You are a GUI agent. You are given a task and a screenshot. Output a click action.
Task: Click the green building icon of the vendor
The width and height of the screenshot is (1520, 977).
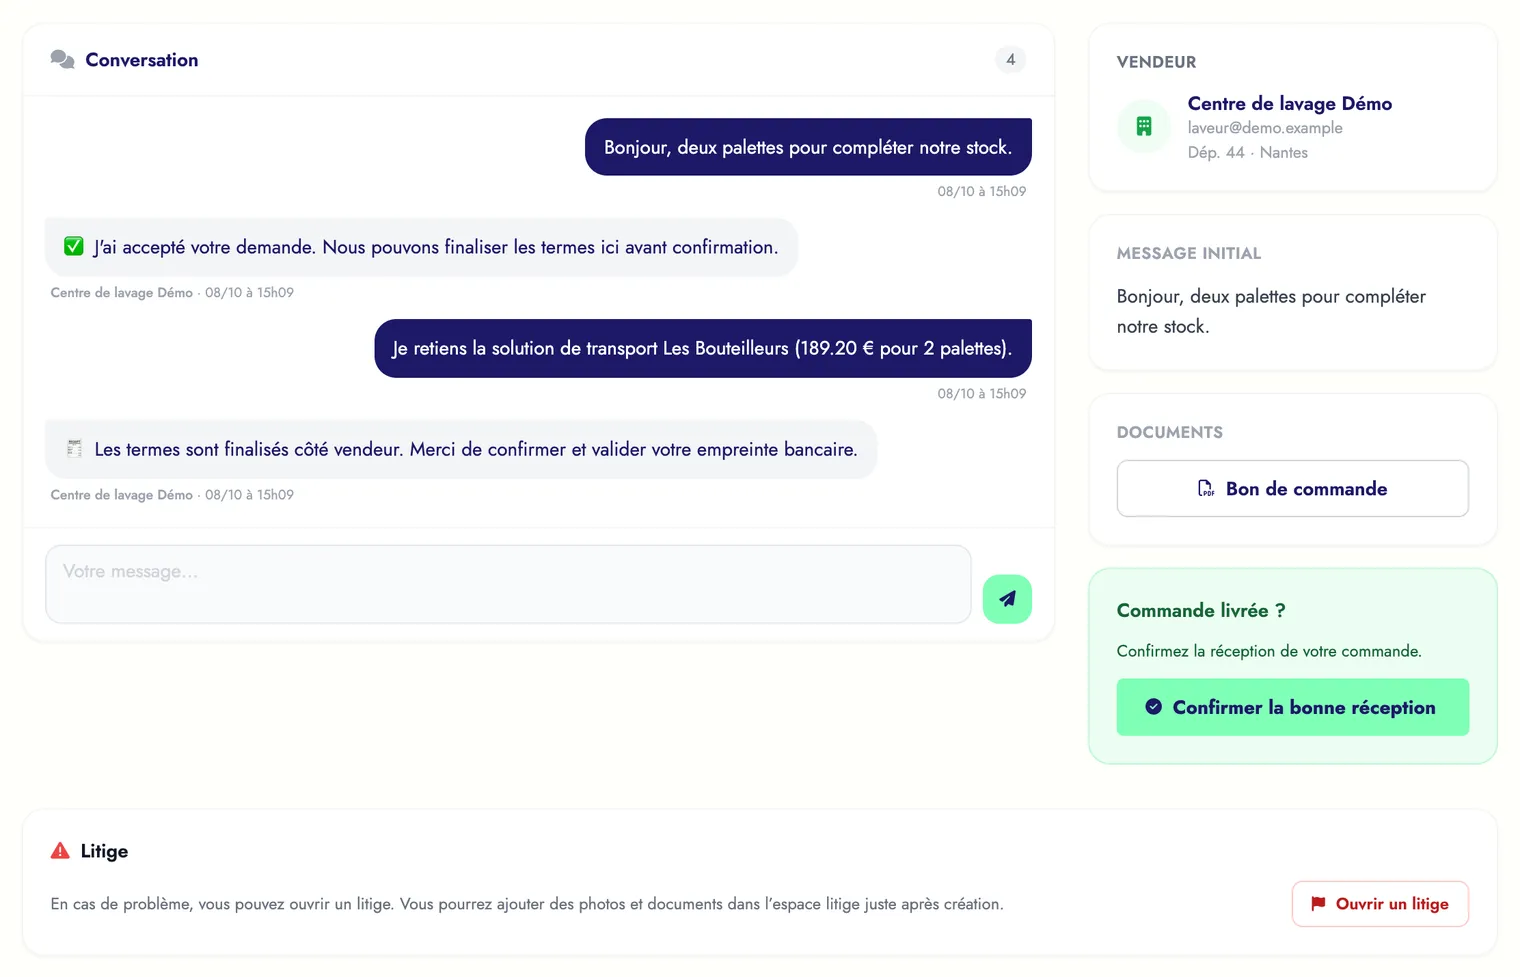(x=1144, y=126)
